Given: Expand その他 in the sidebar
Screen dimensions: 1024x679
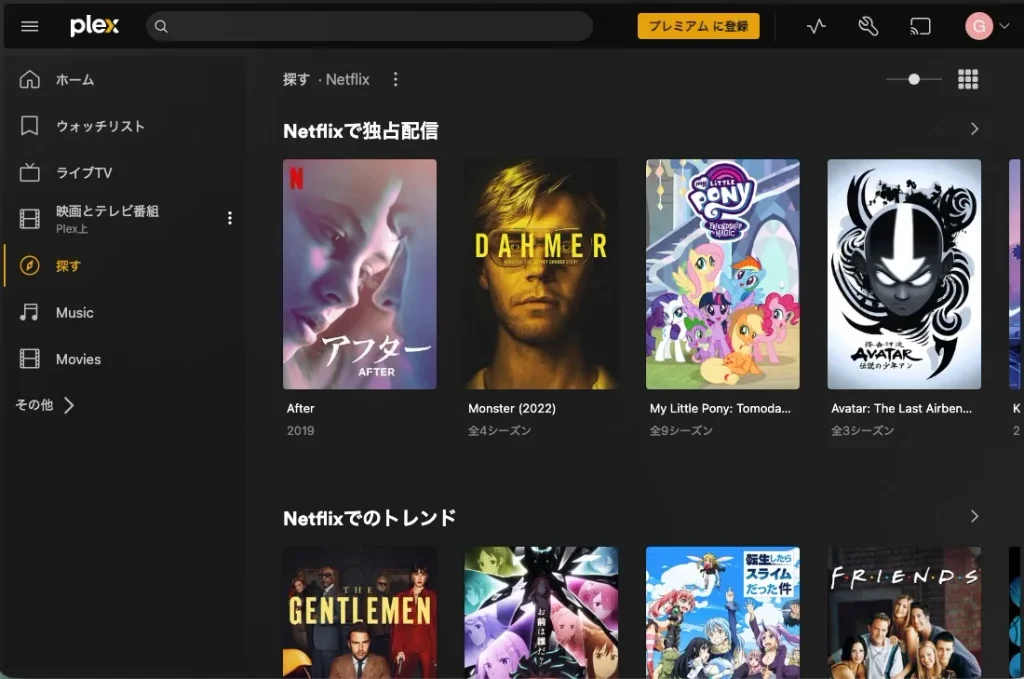Looking at the screenshot, I should click(45, 405).
